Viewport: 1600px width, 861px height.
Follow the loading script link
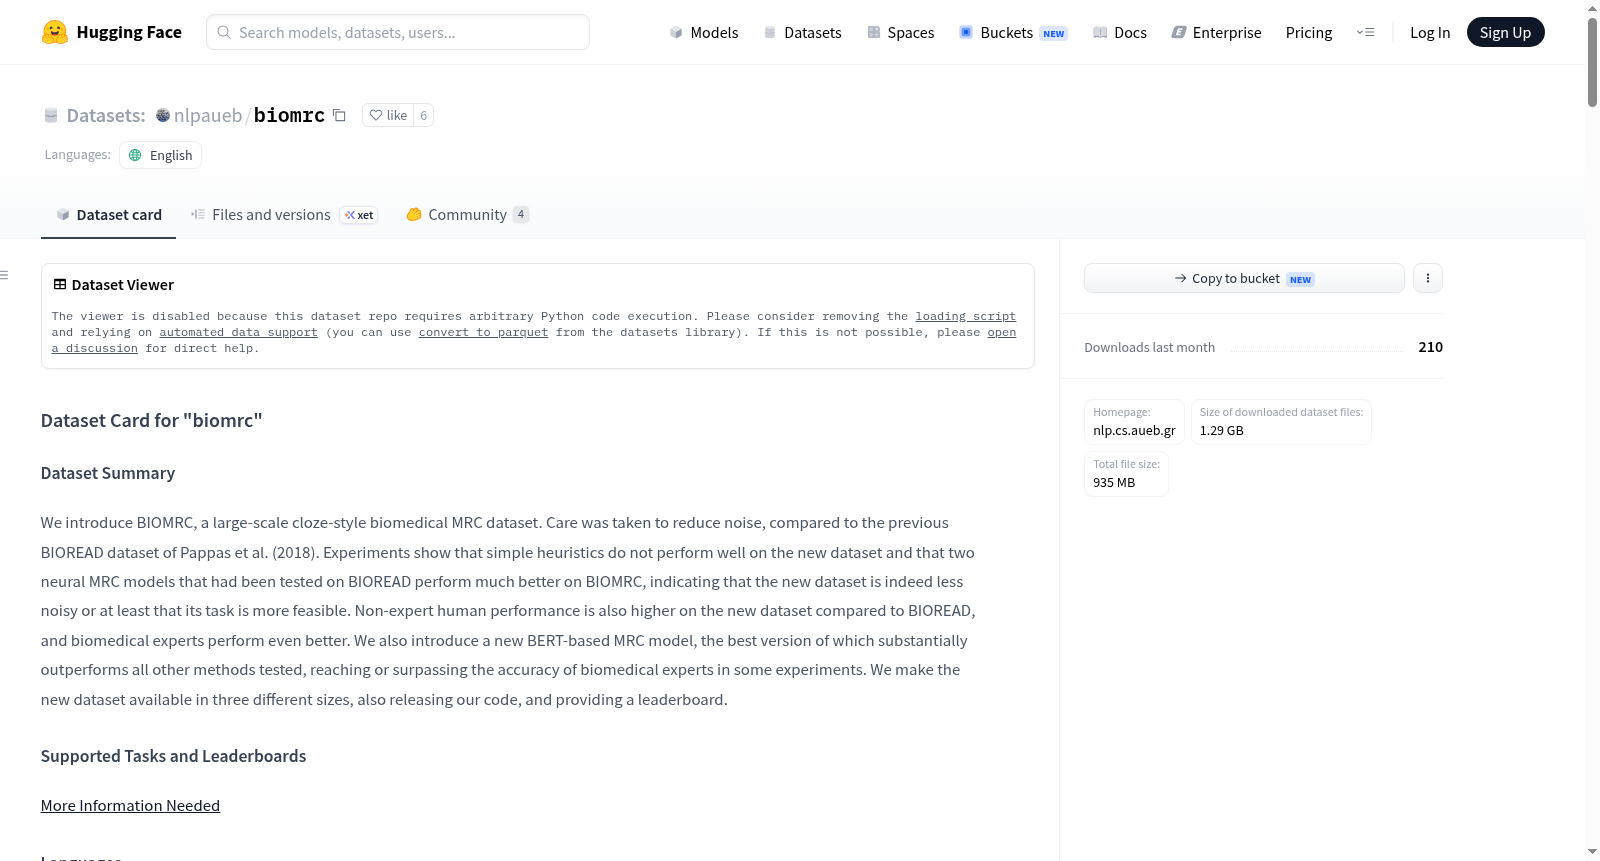pos(965,316)
